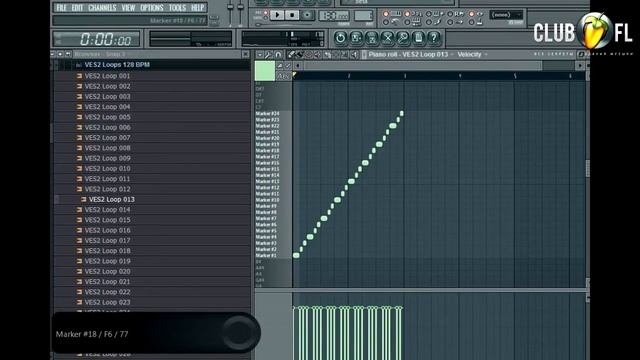The width and height of the screenshot is (640, 360).
Task: Select the piano roll Zoom tool
Action: click(x=345, y=54)
